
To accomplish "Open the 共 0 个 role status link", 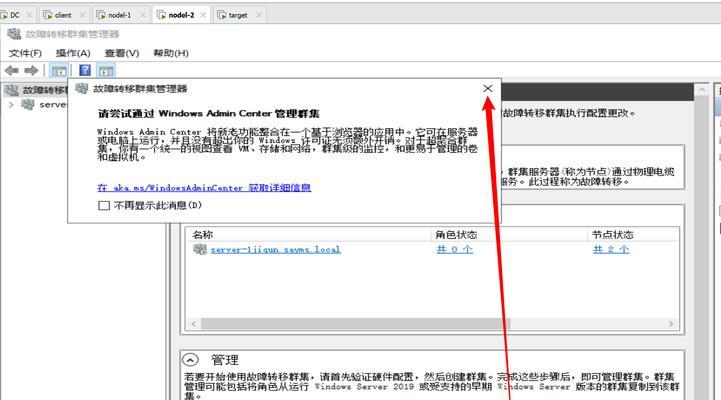I will point(454,250).
